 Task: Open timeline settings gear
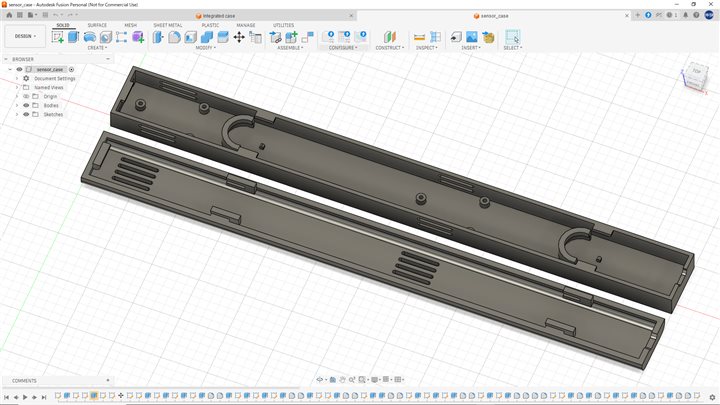click(712, 397)
